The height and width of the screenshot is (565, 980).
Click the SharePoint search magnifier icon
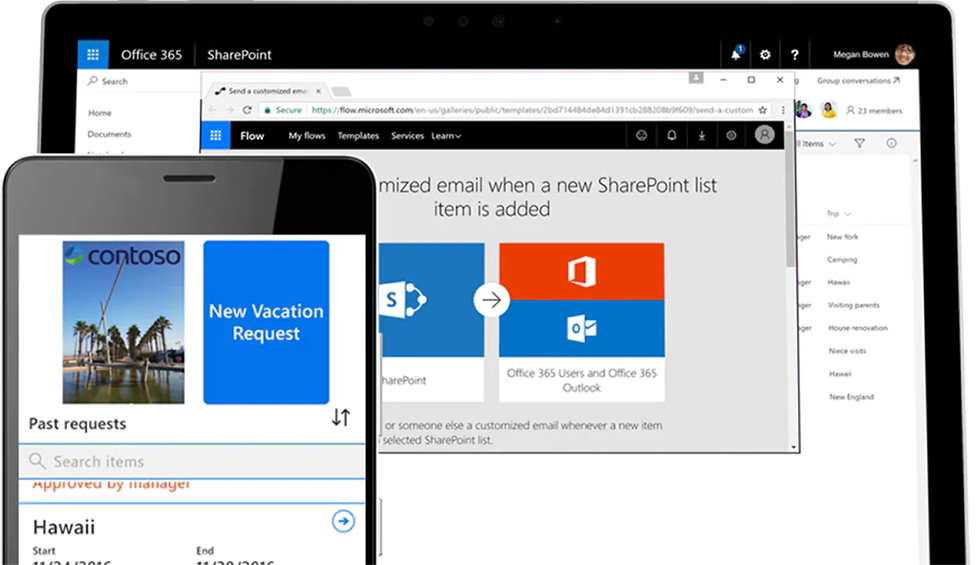pyautogui.click(x=92, y=81)
